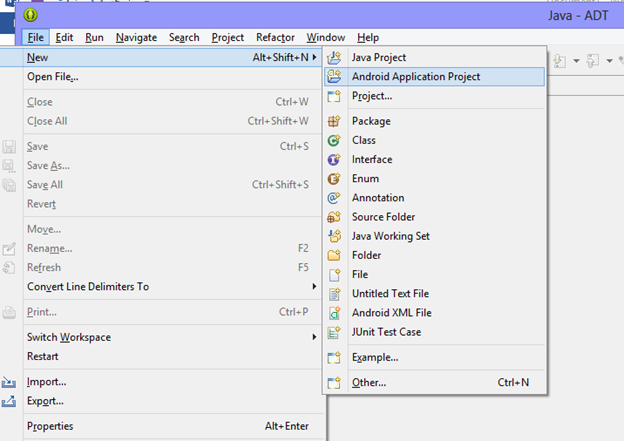Open the Help menu
Screen dimensions: 624x442
368,37
